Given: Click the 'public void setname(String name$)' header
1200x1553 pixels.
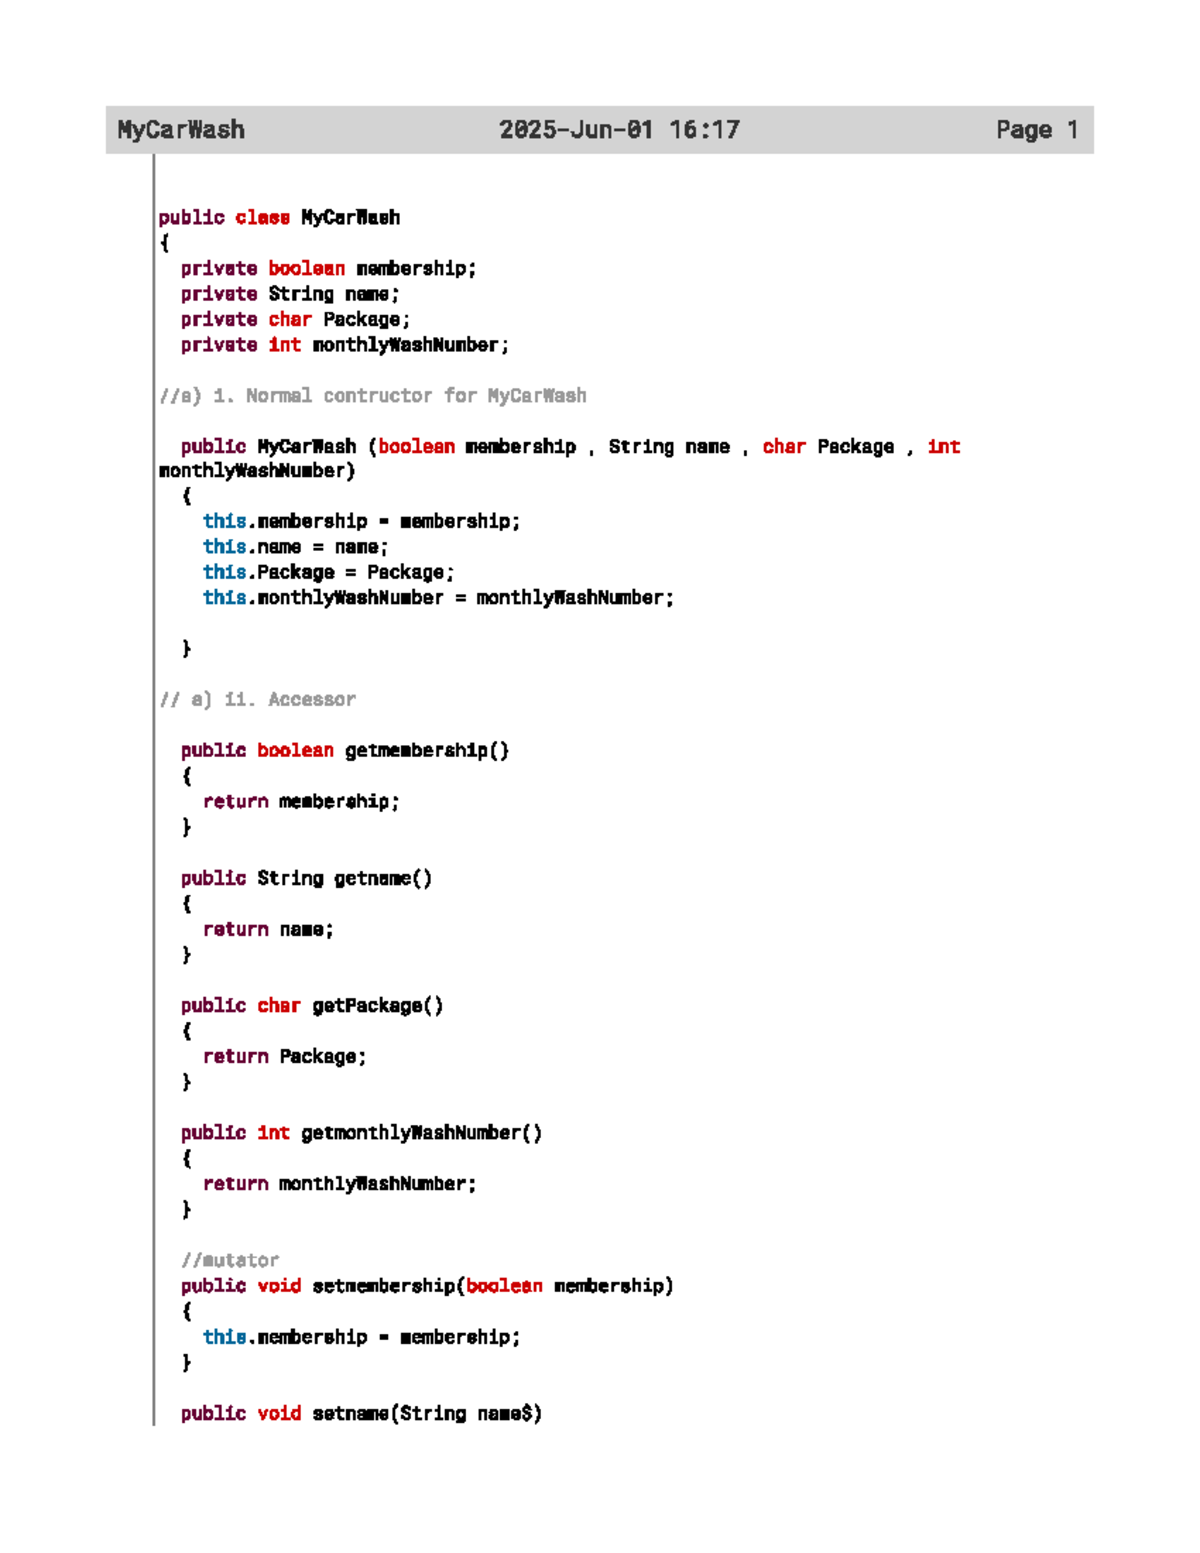Looking at the screenshot, I should pyautogui.click(x=362, y=1414).
